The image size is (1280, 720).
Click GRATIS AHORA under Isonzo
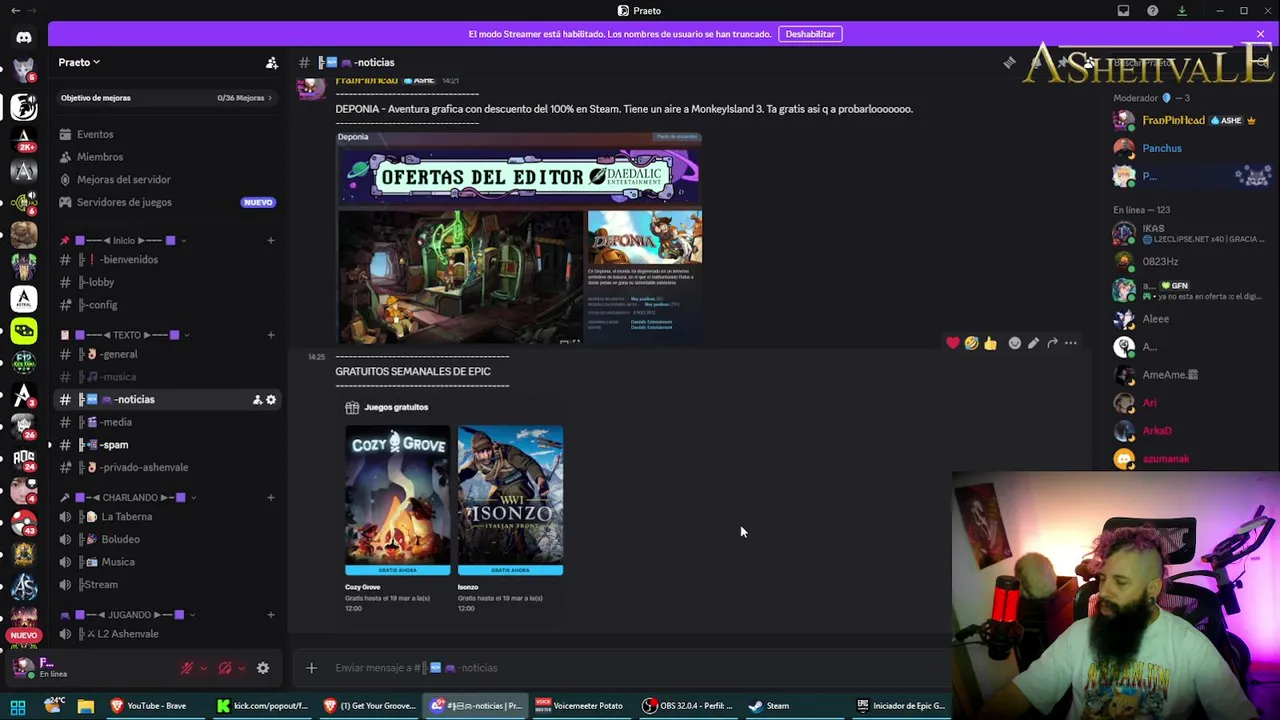point(510,570)
